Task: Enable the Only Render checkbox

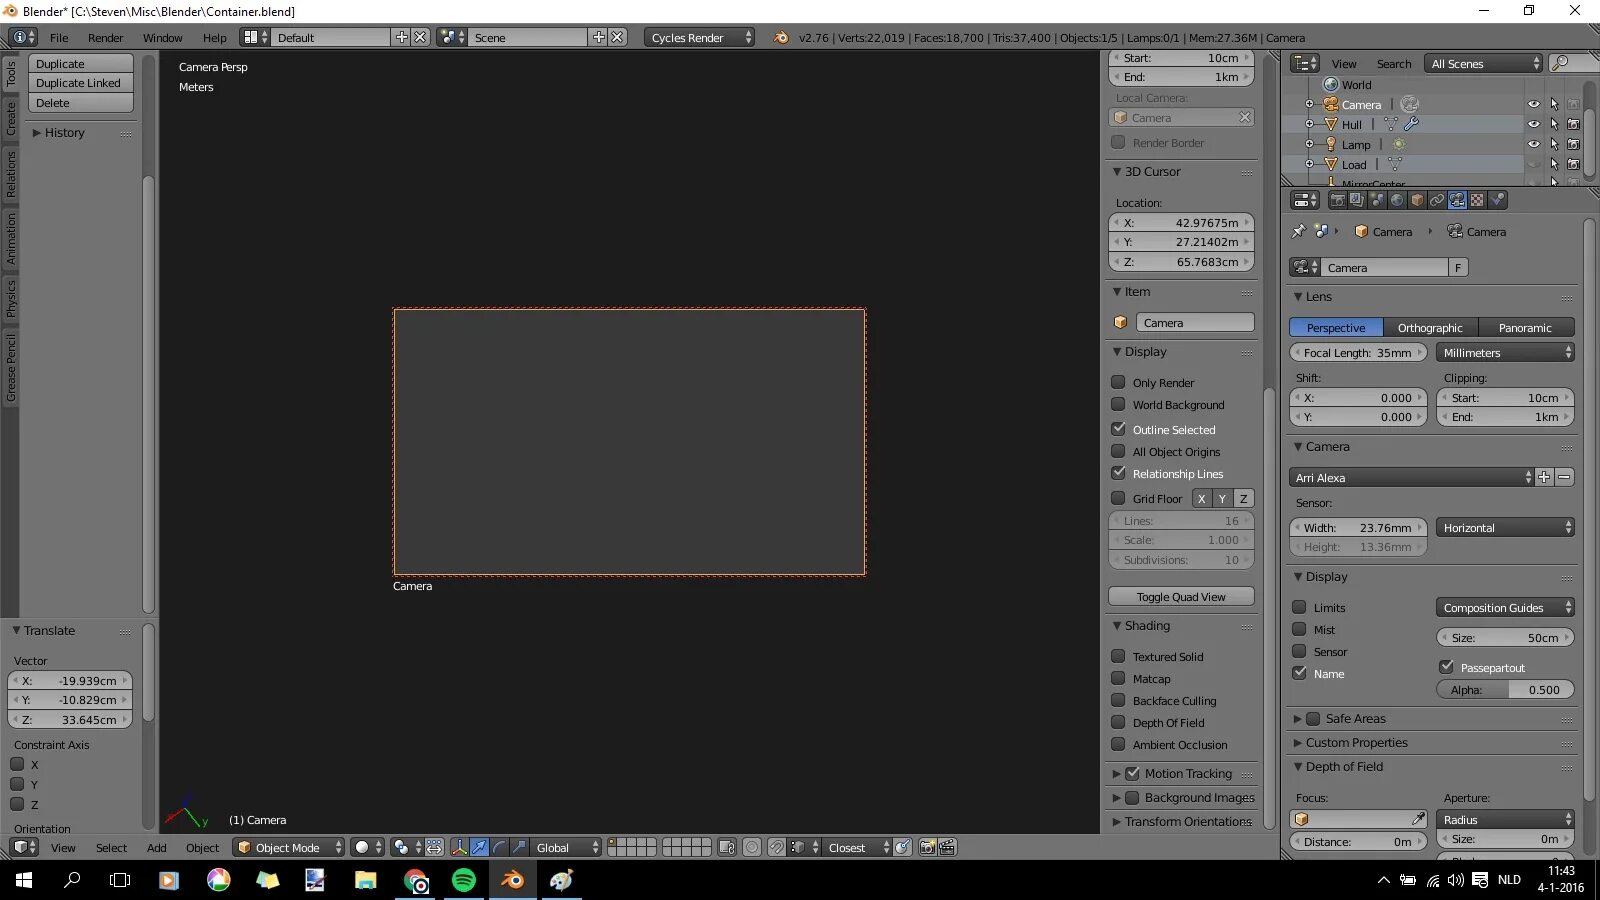Action: [1119, 382]
